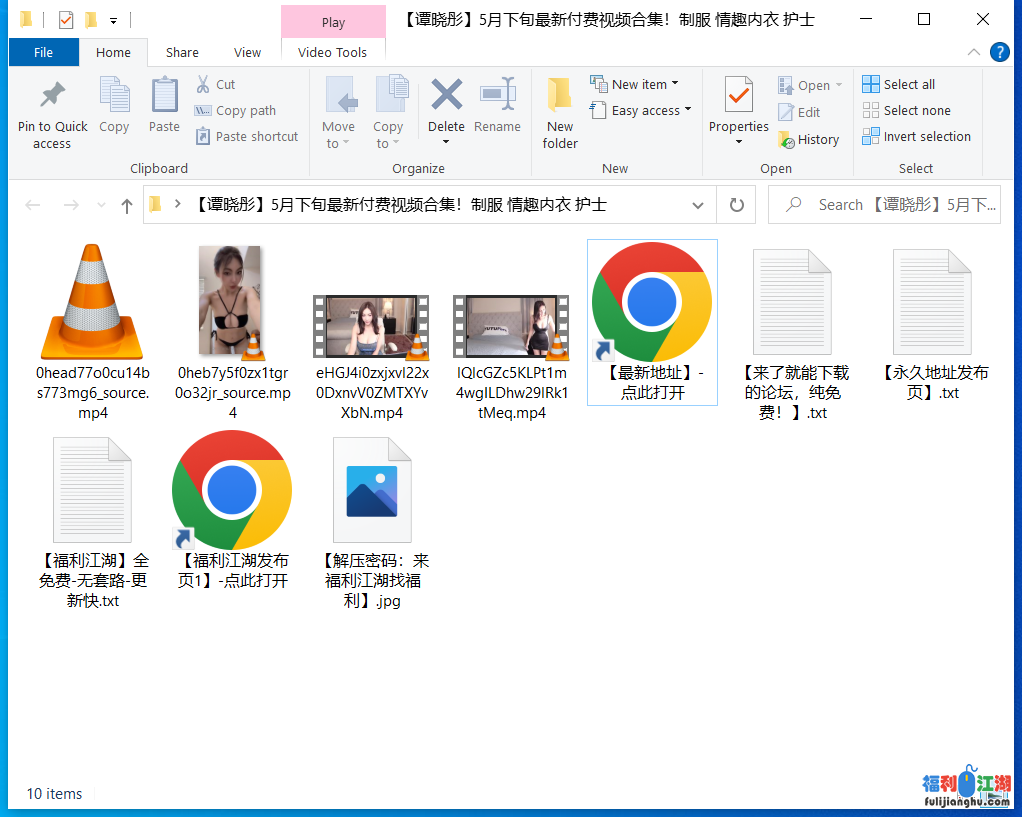The height and width of the screenshot is (817, 1022).
Task: Click the Rename icon in Organize group
Action: [x=497, y=95]
